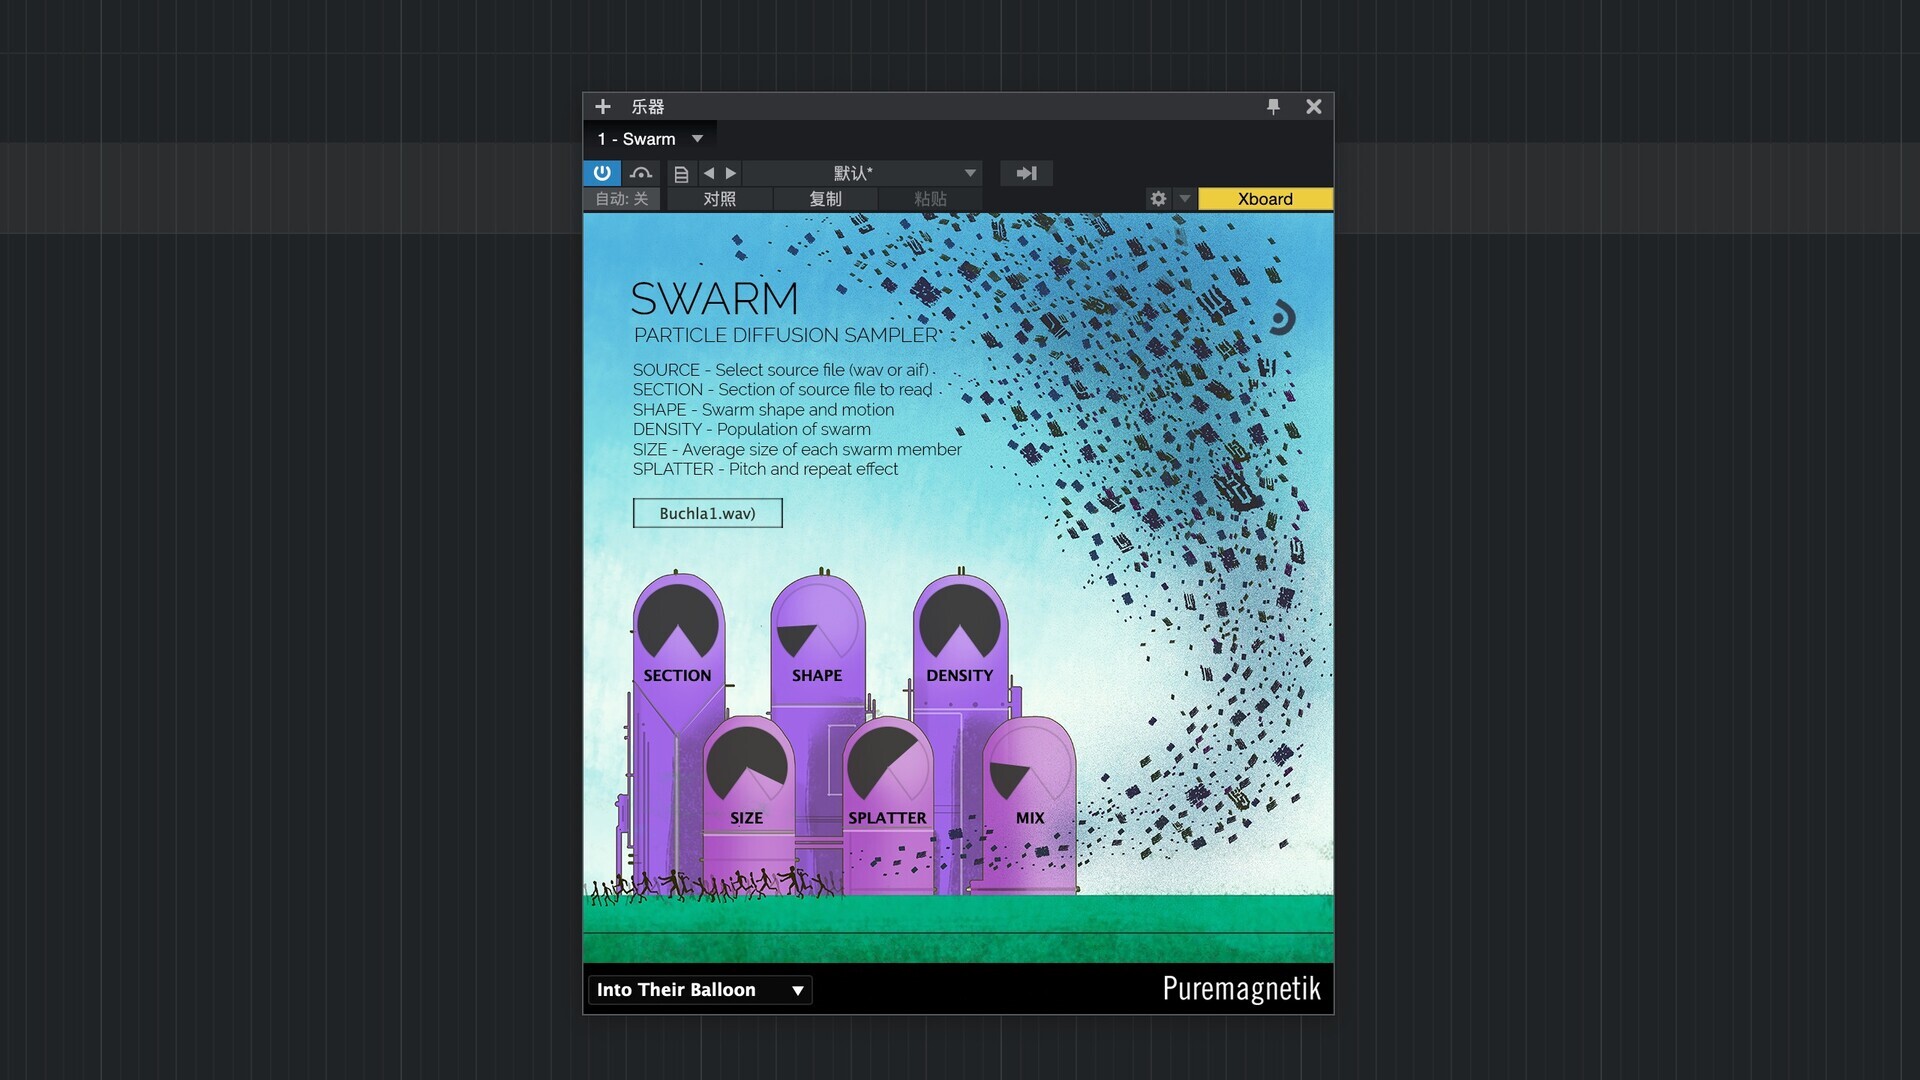1920x1080 pixels.
Task: Adjust the DENSITY knob
Action: pos(960,622)
